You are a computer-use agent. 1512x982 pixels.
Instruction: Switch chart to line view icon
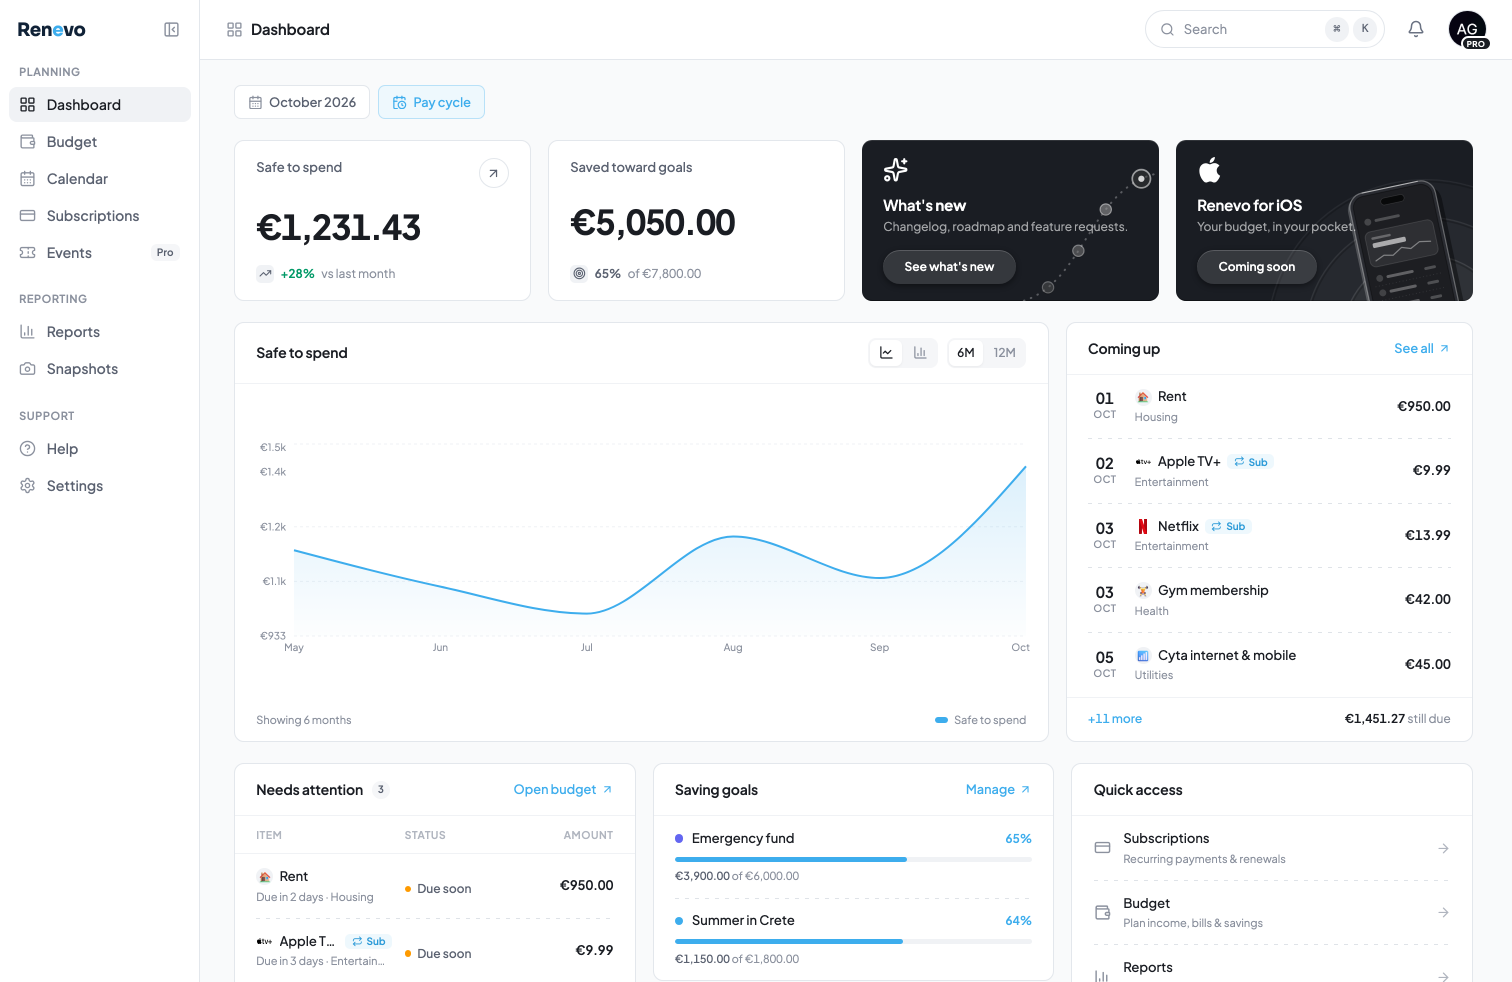point(886,353)
